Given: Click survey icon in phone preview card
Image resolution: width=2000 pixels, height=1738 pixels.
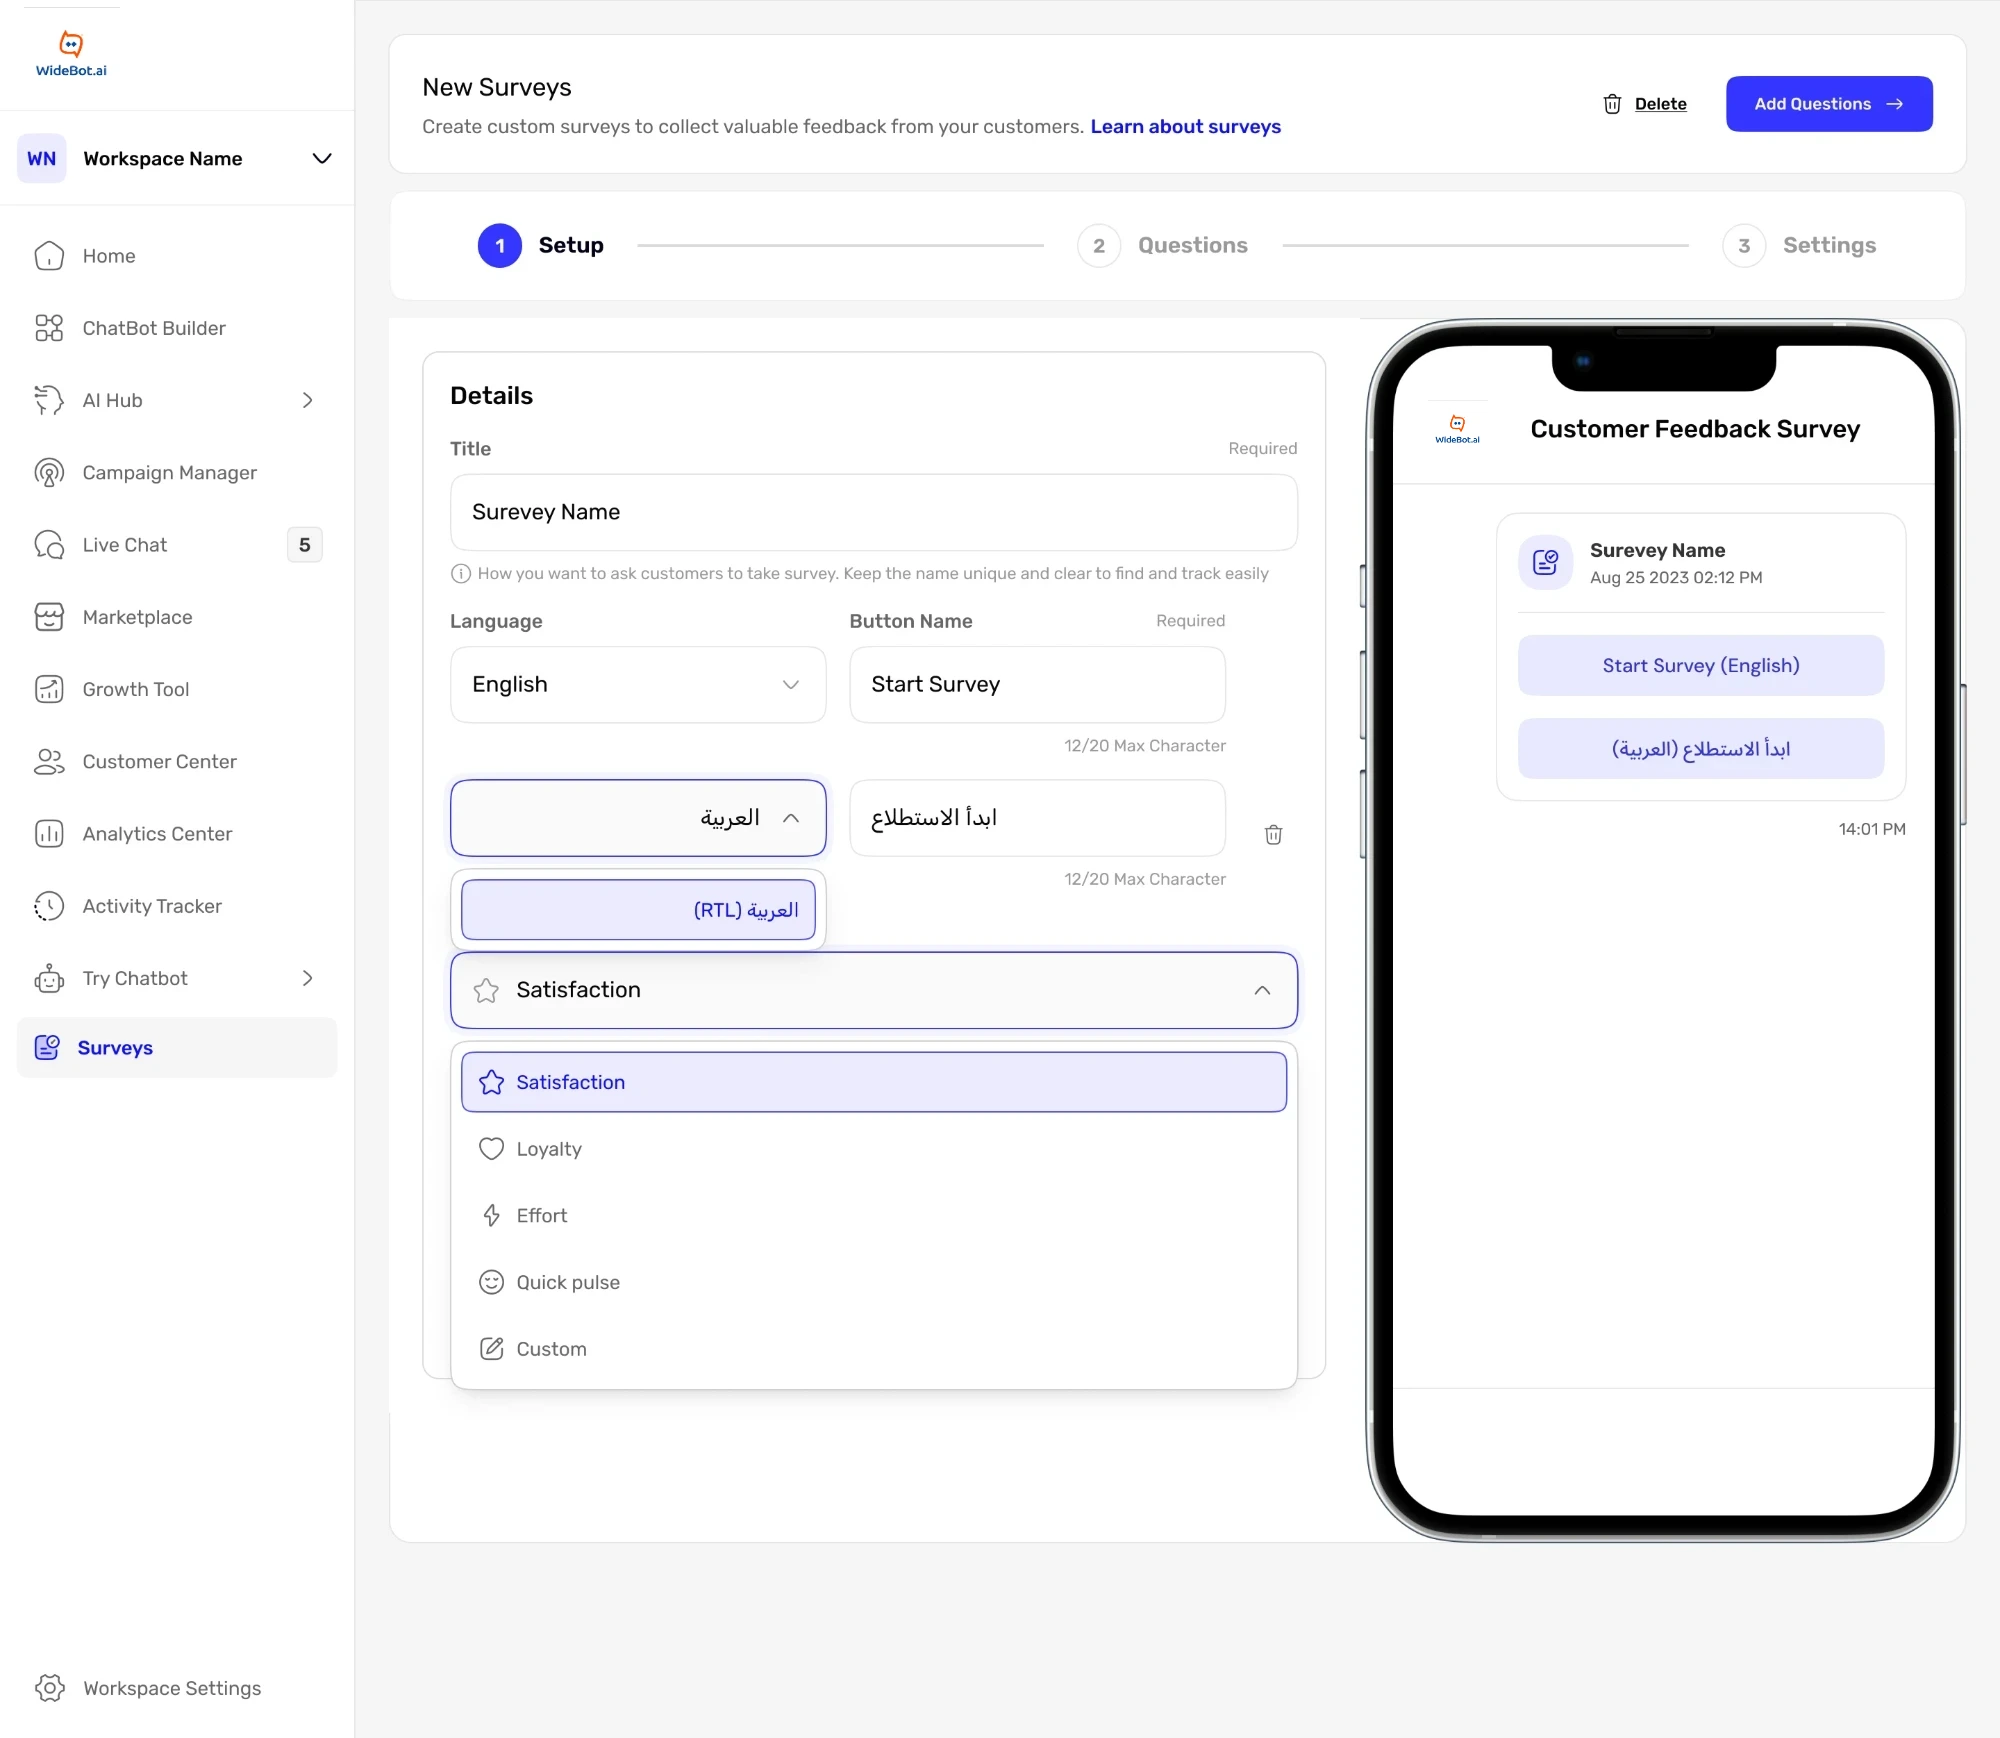Looking at the screenshot, I should pyautogui.click(x=1545, y=562).
